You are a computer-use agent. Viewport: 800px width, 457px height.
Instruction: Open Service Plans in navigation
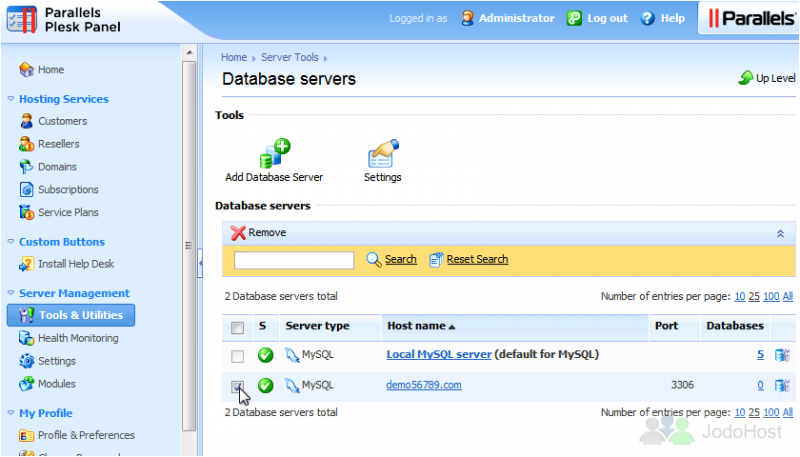click(68, 213)
